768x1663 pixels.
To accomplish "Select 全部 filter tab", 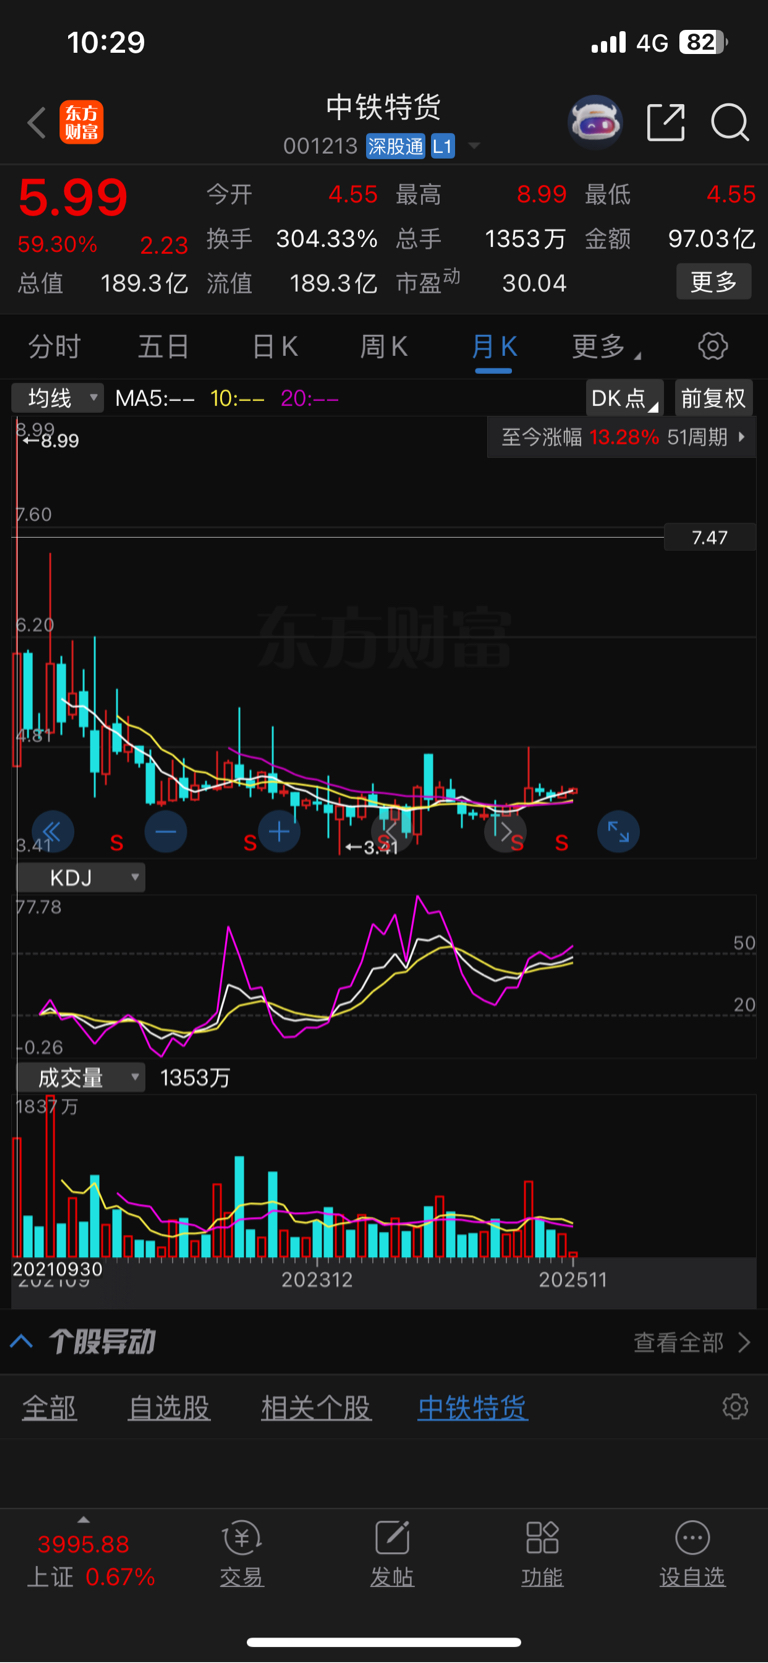I will (x=49, y=1407).
